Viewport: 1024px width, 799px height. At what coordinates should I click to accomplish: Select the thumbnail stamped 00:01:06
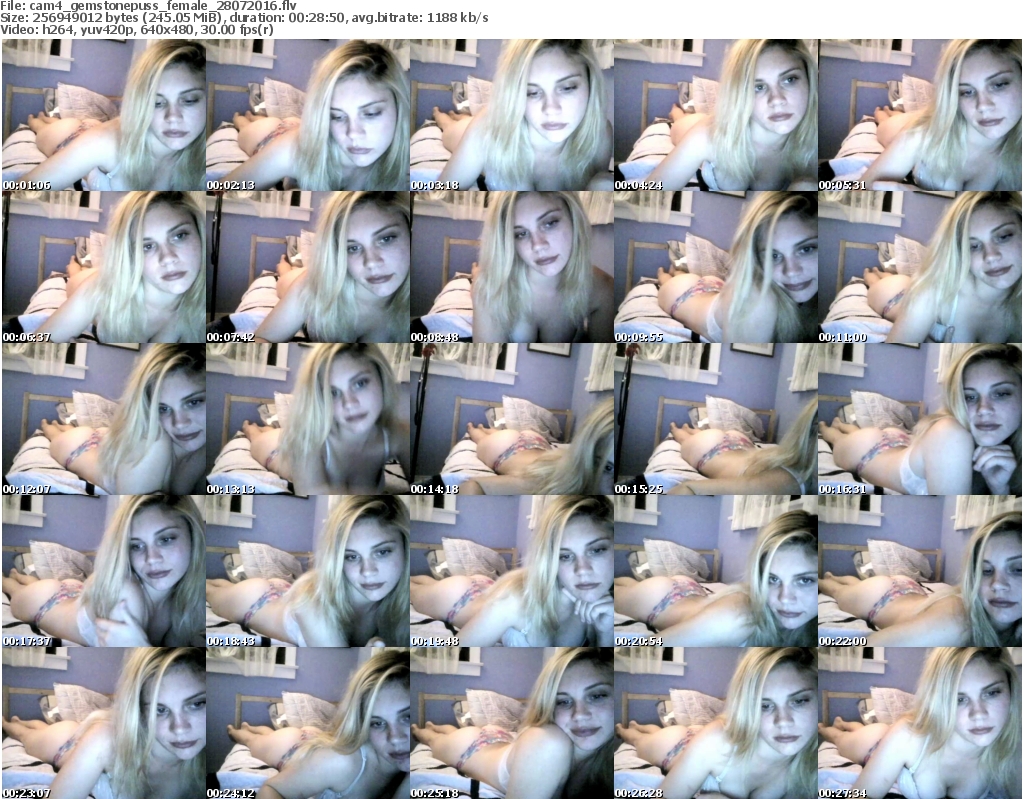coord(104,115)
